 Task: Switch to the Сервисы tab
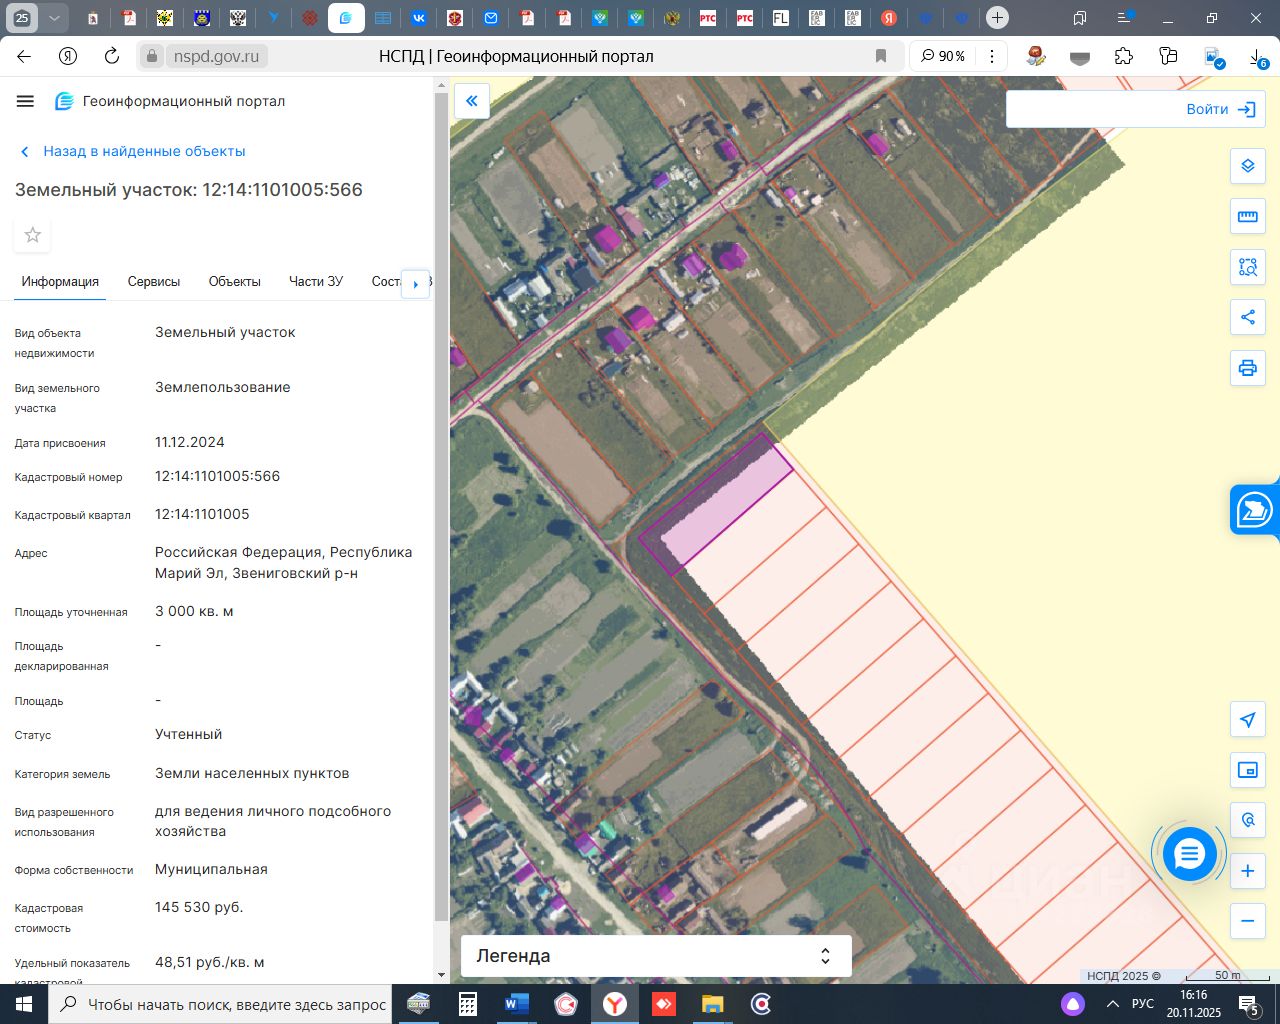154,282
